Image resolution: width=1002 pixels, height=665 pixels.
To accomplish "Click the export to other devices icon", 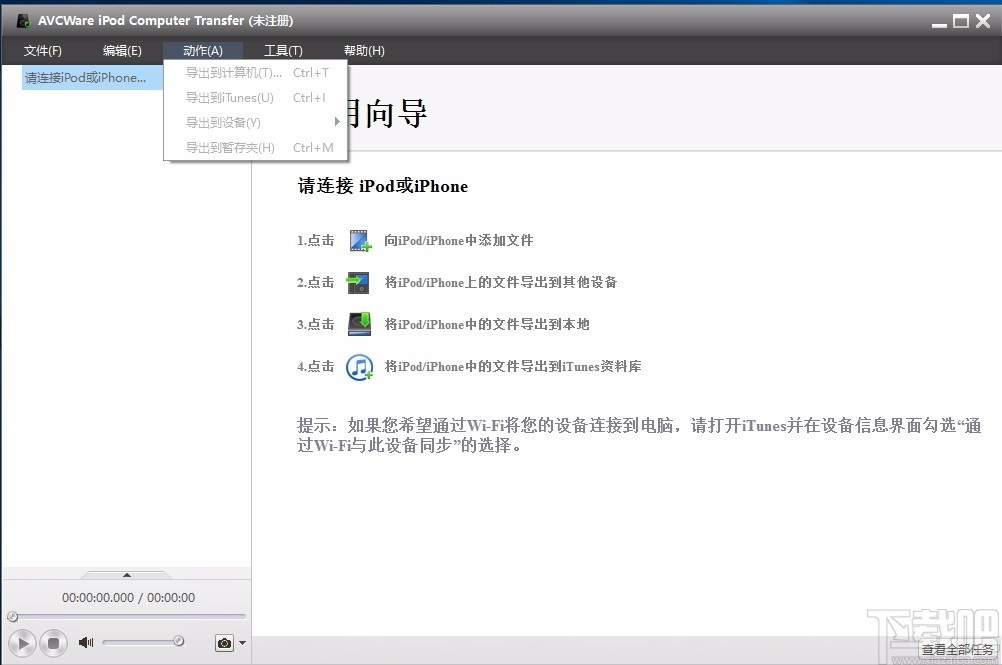I will (359, 282).
